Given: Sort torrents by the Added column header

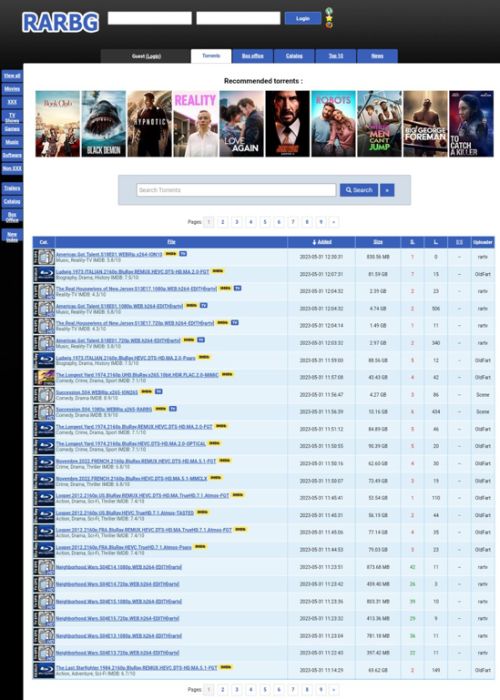Looking at the screenshot, I should pos(321,242).
